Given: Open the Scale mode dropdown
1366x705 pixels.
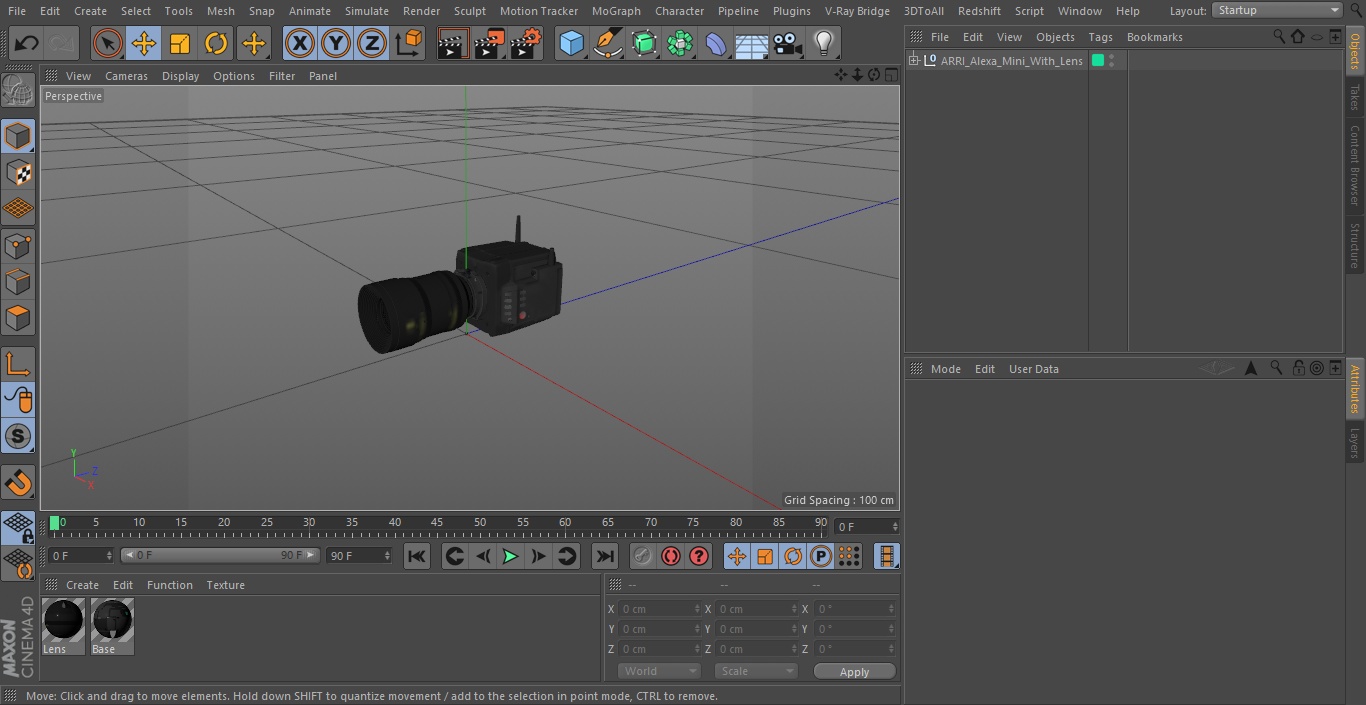Looking at the screenshot, I should pos(756,671).
